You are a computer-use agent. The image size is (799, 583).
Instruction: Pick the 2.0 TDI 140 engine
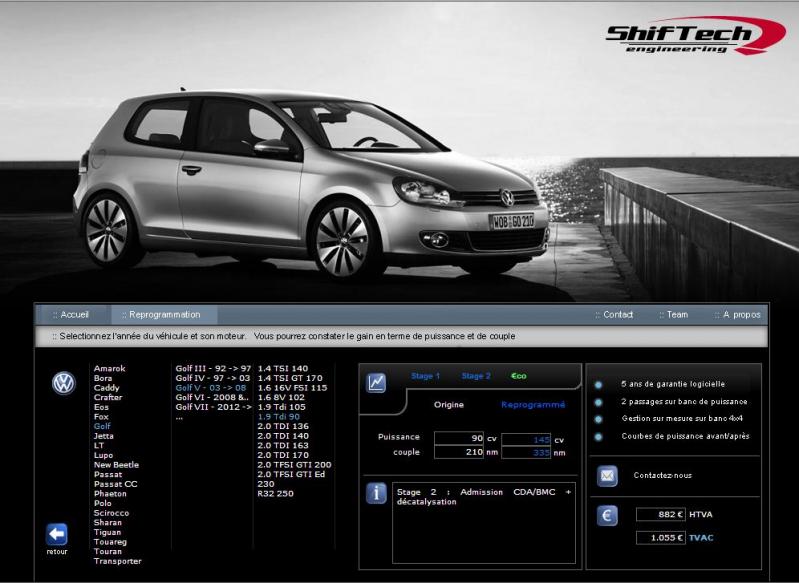point(283,436)
